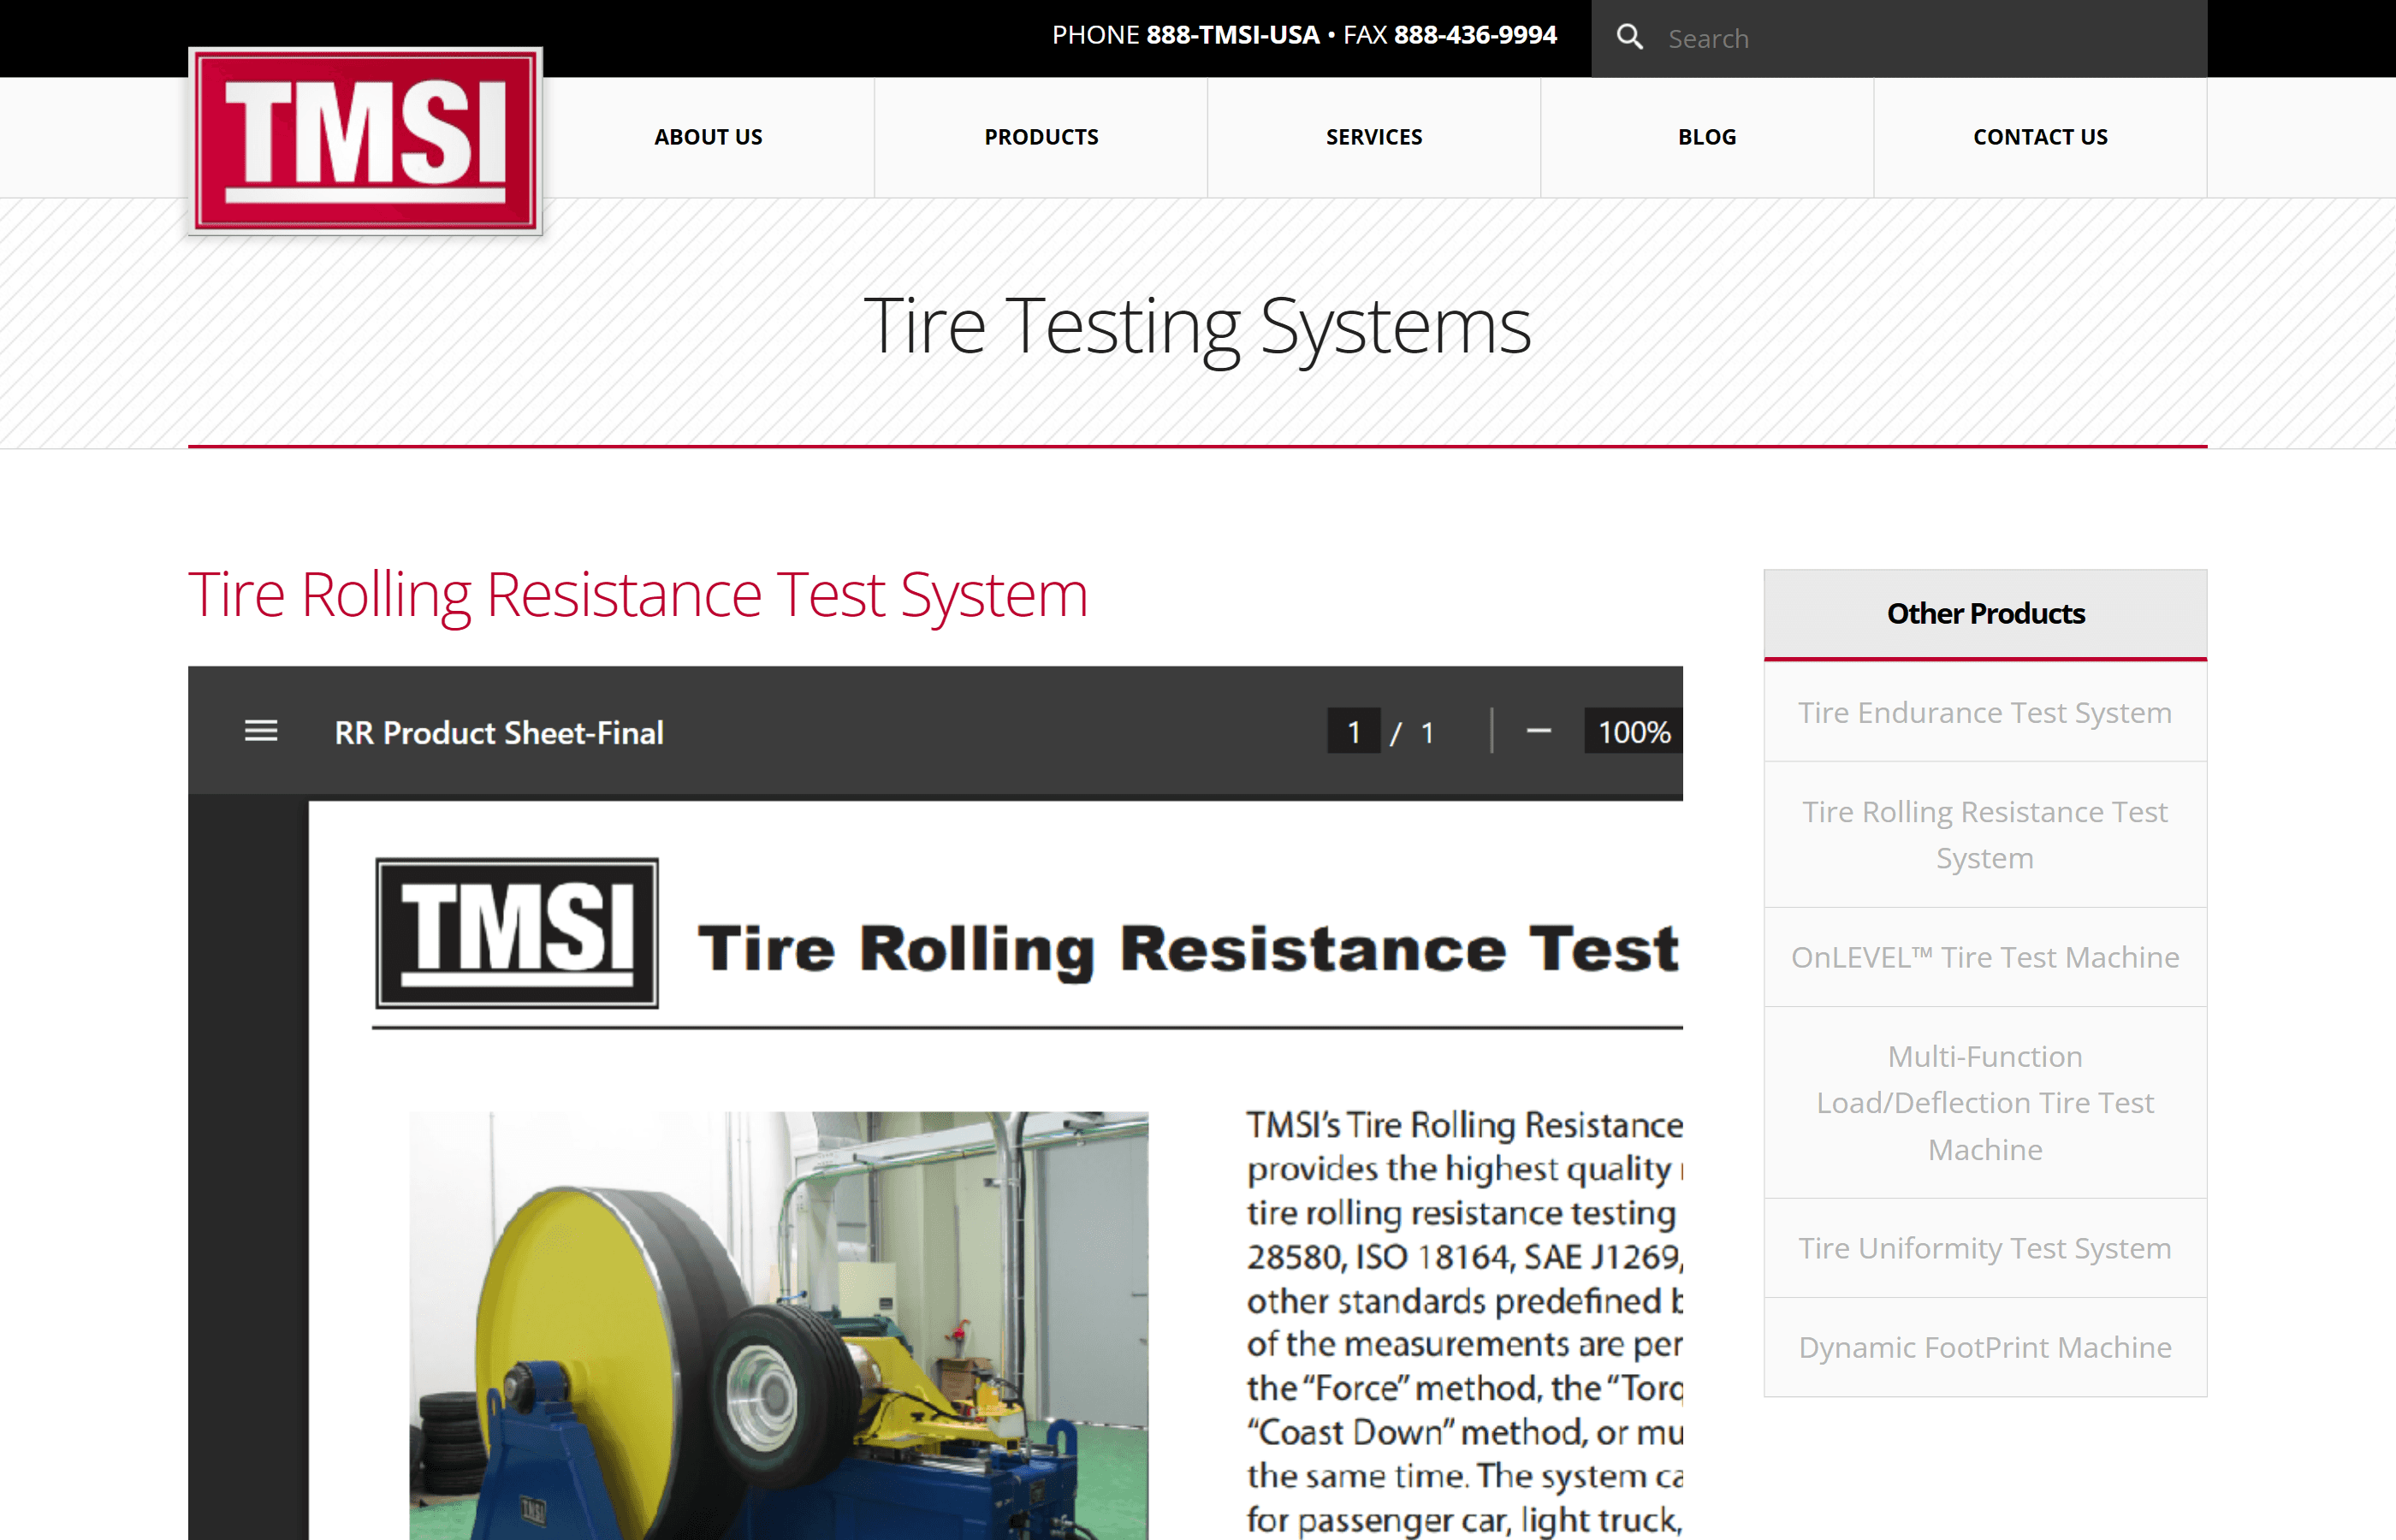
Task: Type in the Search input field
Action: [1920, 39]
